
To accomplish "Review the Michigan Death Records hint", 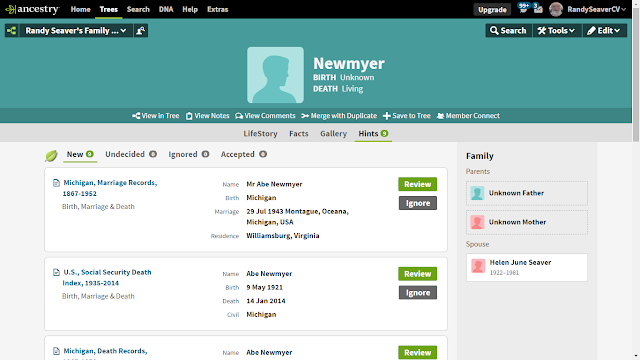I will click(418, 352).
